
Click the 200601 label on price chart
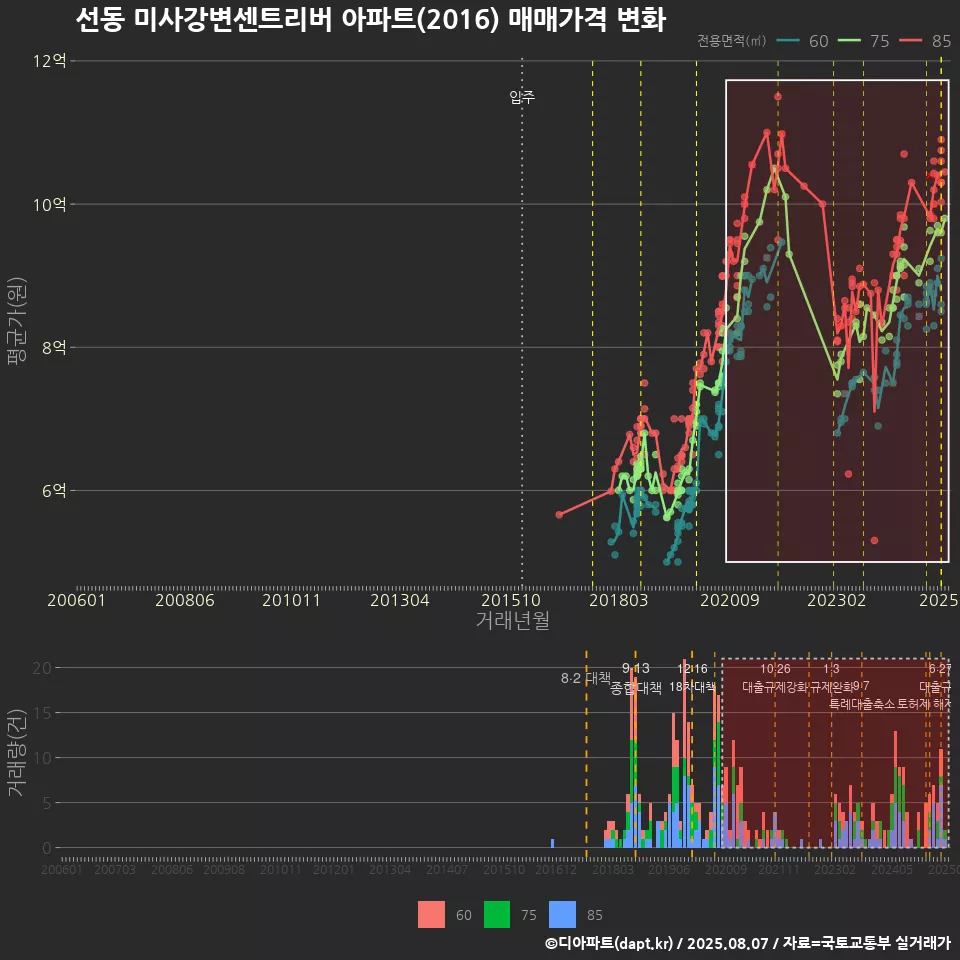[77, 600]
